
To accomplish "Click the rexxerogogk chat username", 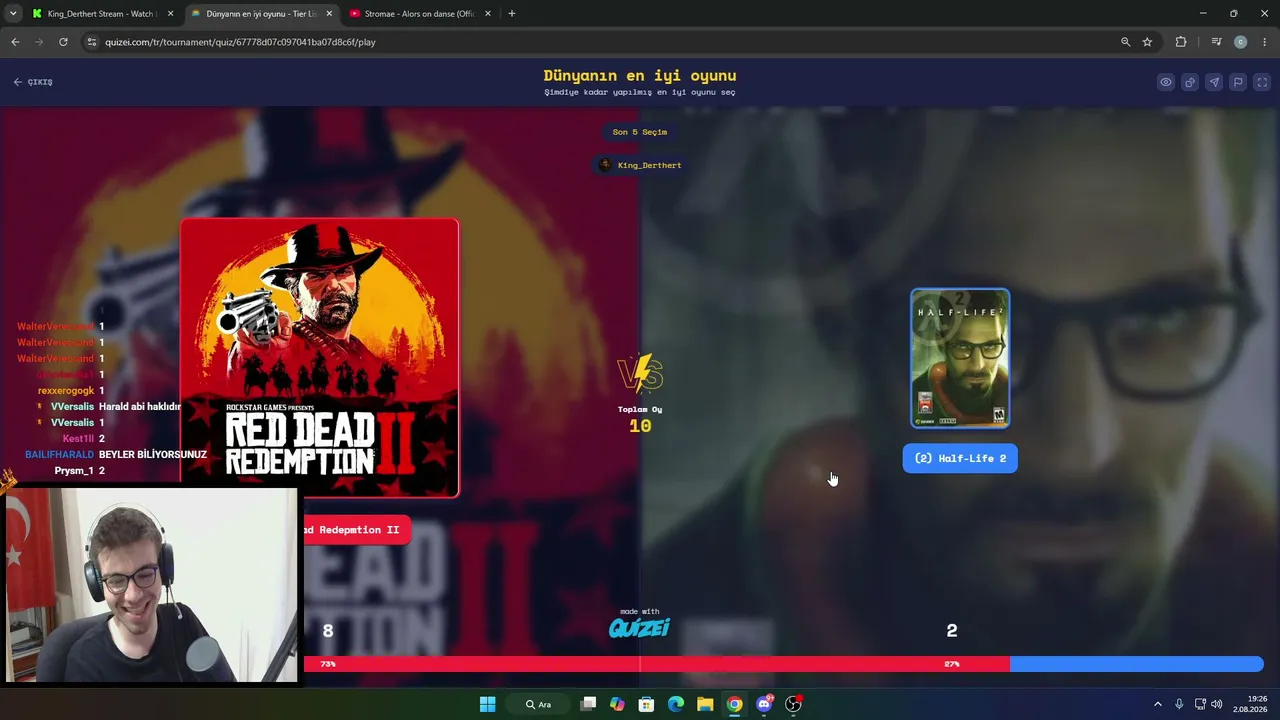I will pos(66,390).
